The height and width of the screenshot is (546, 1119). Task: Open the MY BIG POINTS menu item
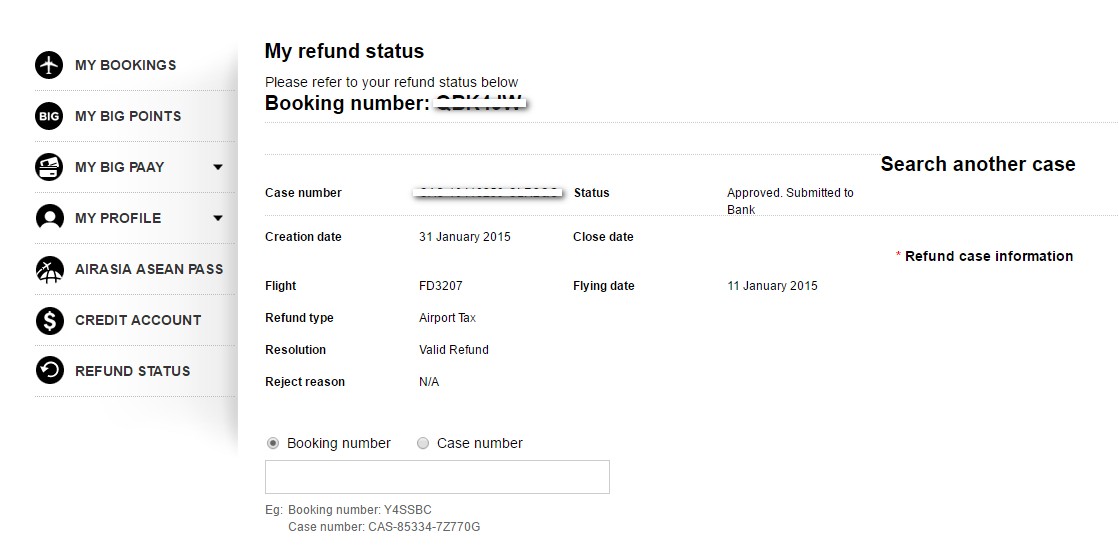[x=128, y=116]
